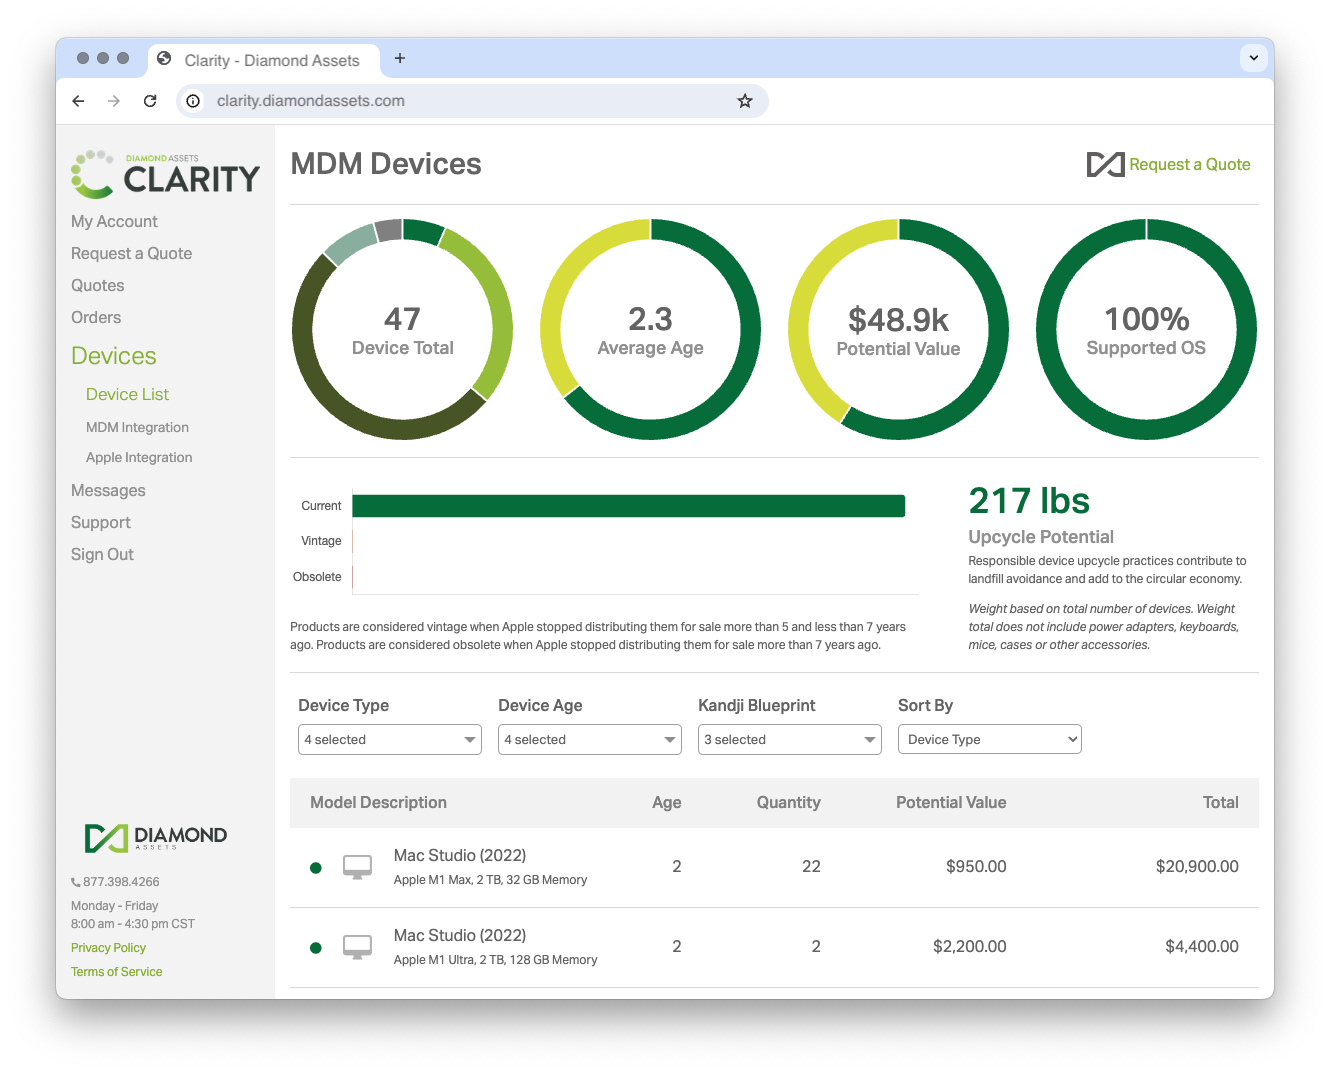Click the quantity value 22
This screenshot has width=1330, height=1073.
(811, 867)
